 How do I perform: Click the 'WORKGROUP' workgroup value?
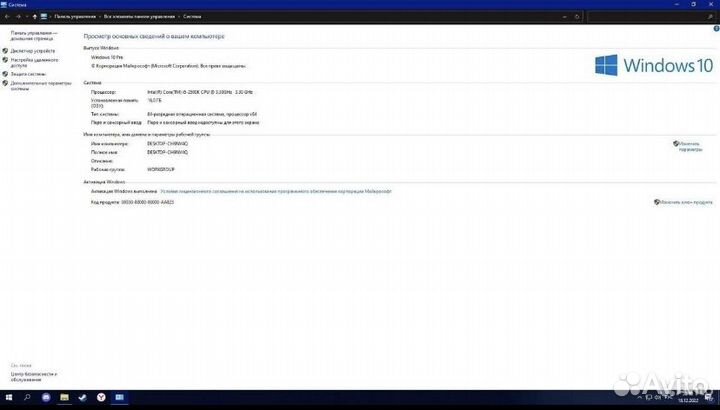point(161,169)
